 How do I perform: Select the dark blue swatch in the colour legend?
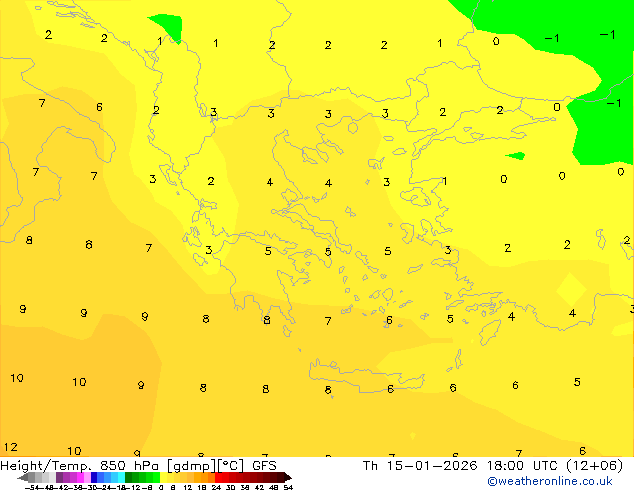[x=94, y=477]
